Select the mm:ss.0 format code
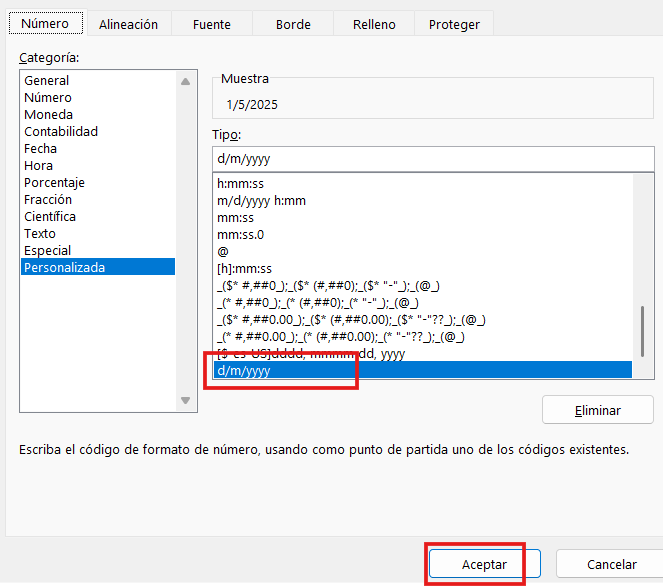This screenshot has width=663, height=586. (x=242, y=235)
